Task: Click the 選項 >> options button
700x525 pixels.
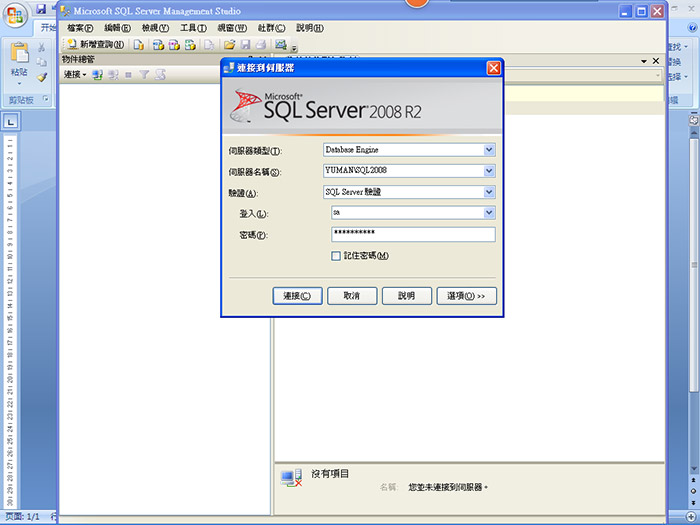Action: point(466,296)
